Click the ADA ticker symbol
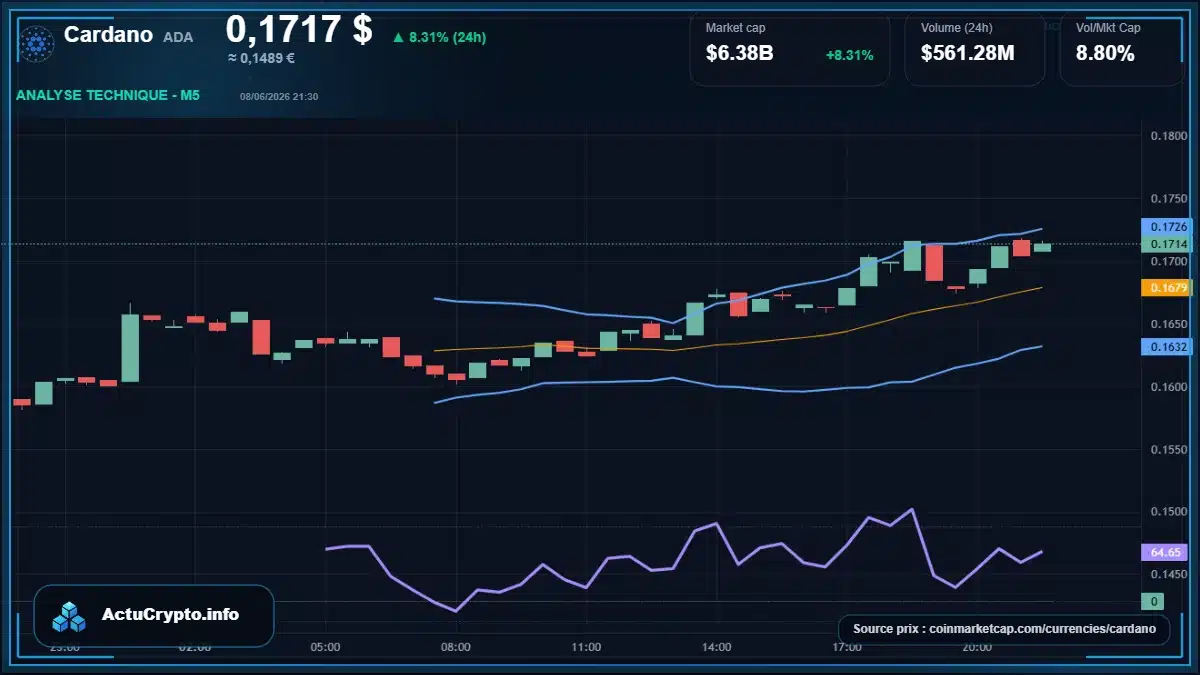Viewport: 1200px width, 675px height. coord(178,37)
